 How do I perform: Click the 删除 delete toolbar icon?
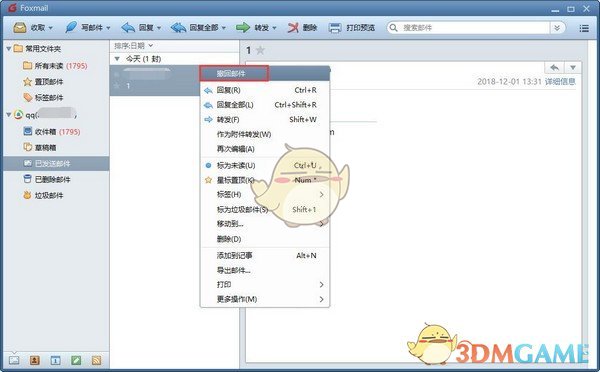point(293,28)
